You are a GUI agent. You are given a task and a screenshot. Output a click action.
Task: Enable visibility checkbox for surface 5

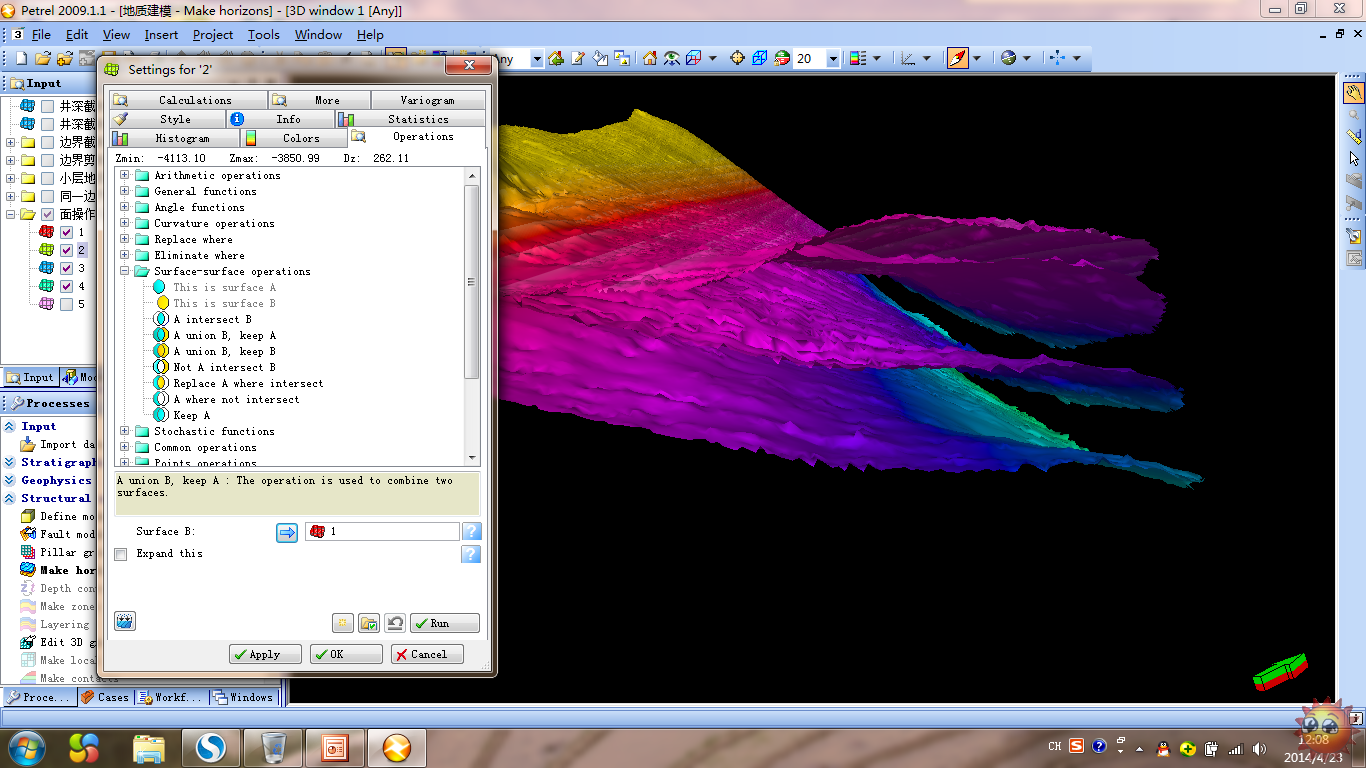[x=67, y=304]
